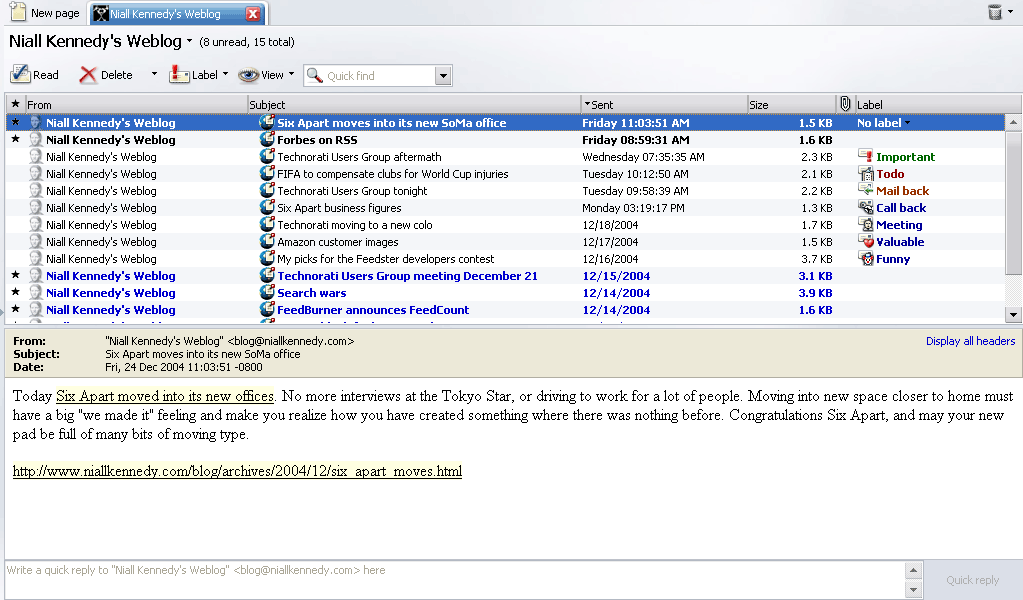This screenshot has height=600, width=1023.
Task: Click feed icon beside Technorati Users Group aftermath
Action: pos(267,157)
